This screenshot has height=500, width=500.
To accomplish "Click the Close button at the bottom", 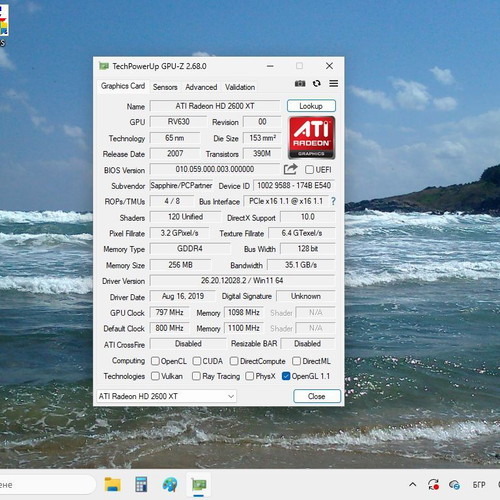I will (x=317, y=396).
